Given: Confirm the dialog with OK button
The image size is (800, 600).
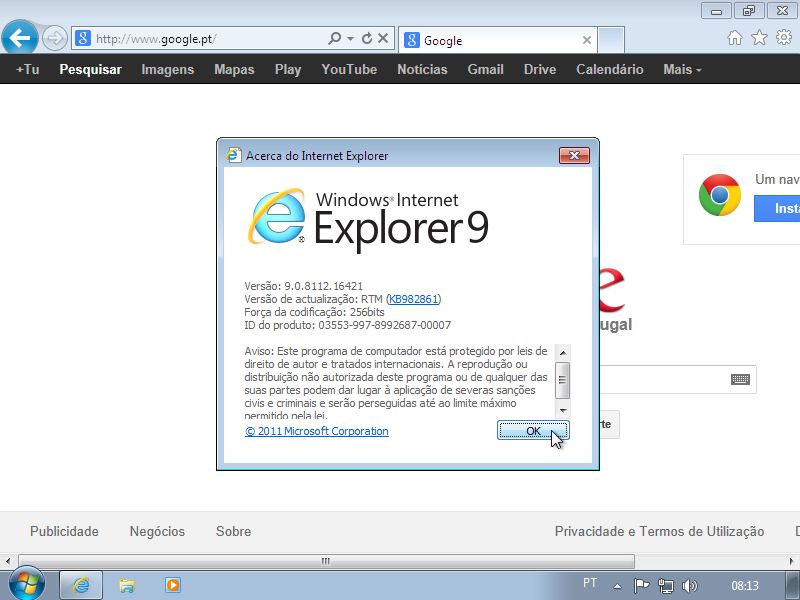Looking at the screenshot, I should coord(533,431).
